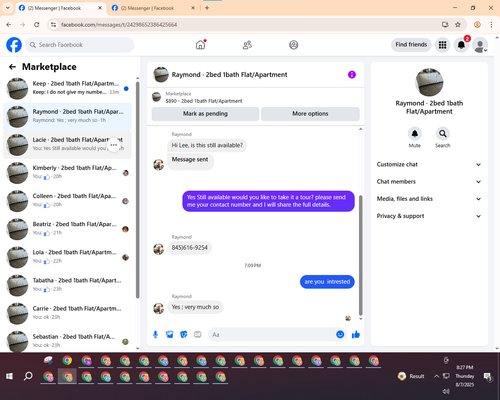The height and width of the screenshot is (400, 500).
Task: Click the Search Facebook field
Action: pyautogui.click(x=80, y=45)
